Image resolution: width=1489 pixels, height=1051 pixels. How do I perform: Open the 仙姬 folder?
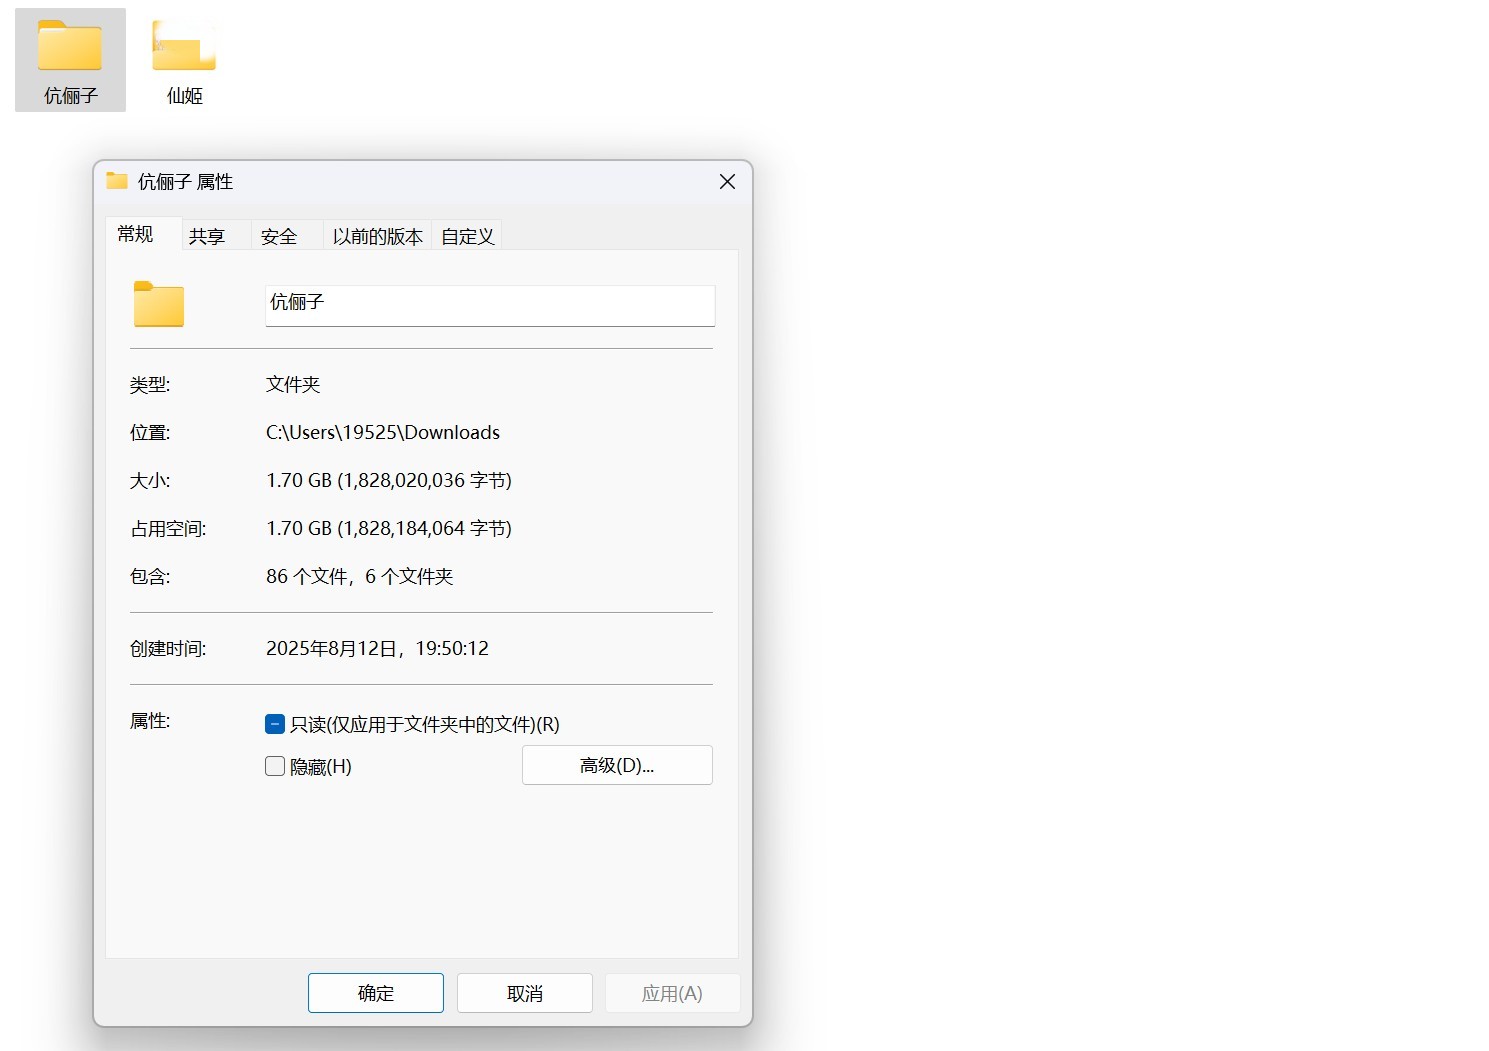(182, 45)
